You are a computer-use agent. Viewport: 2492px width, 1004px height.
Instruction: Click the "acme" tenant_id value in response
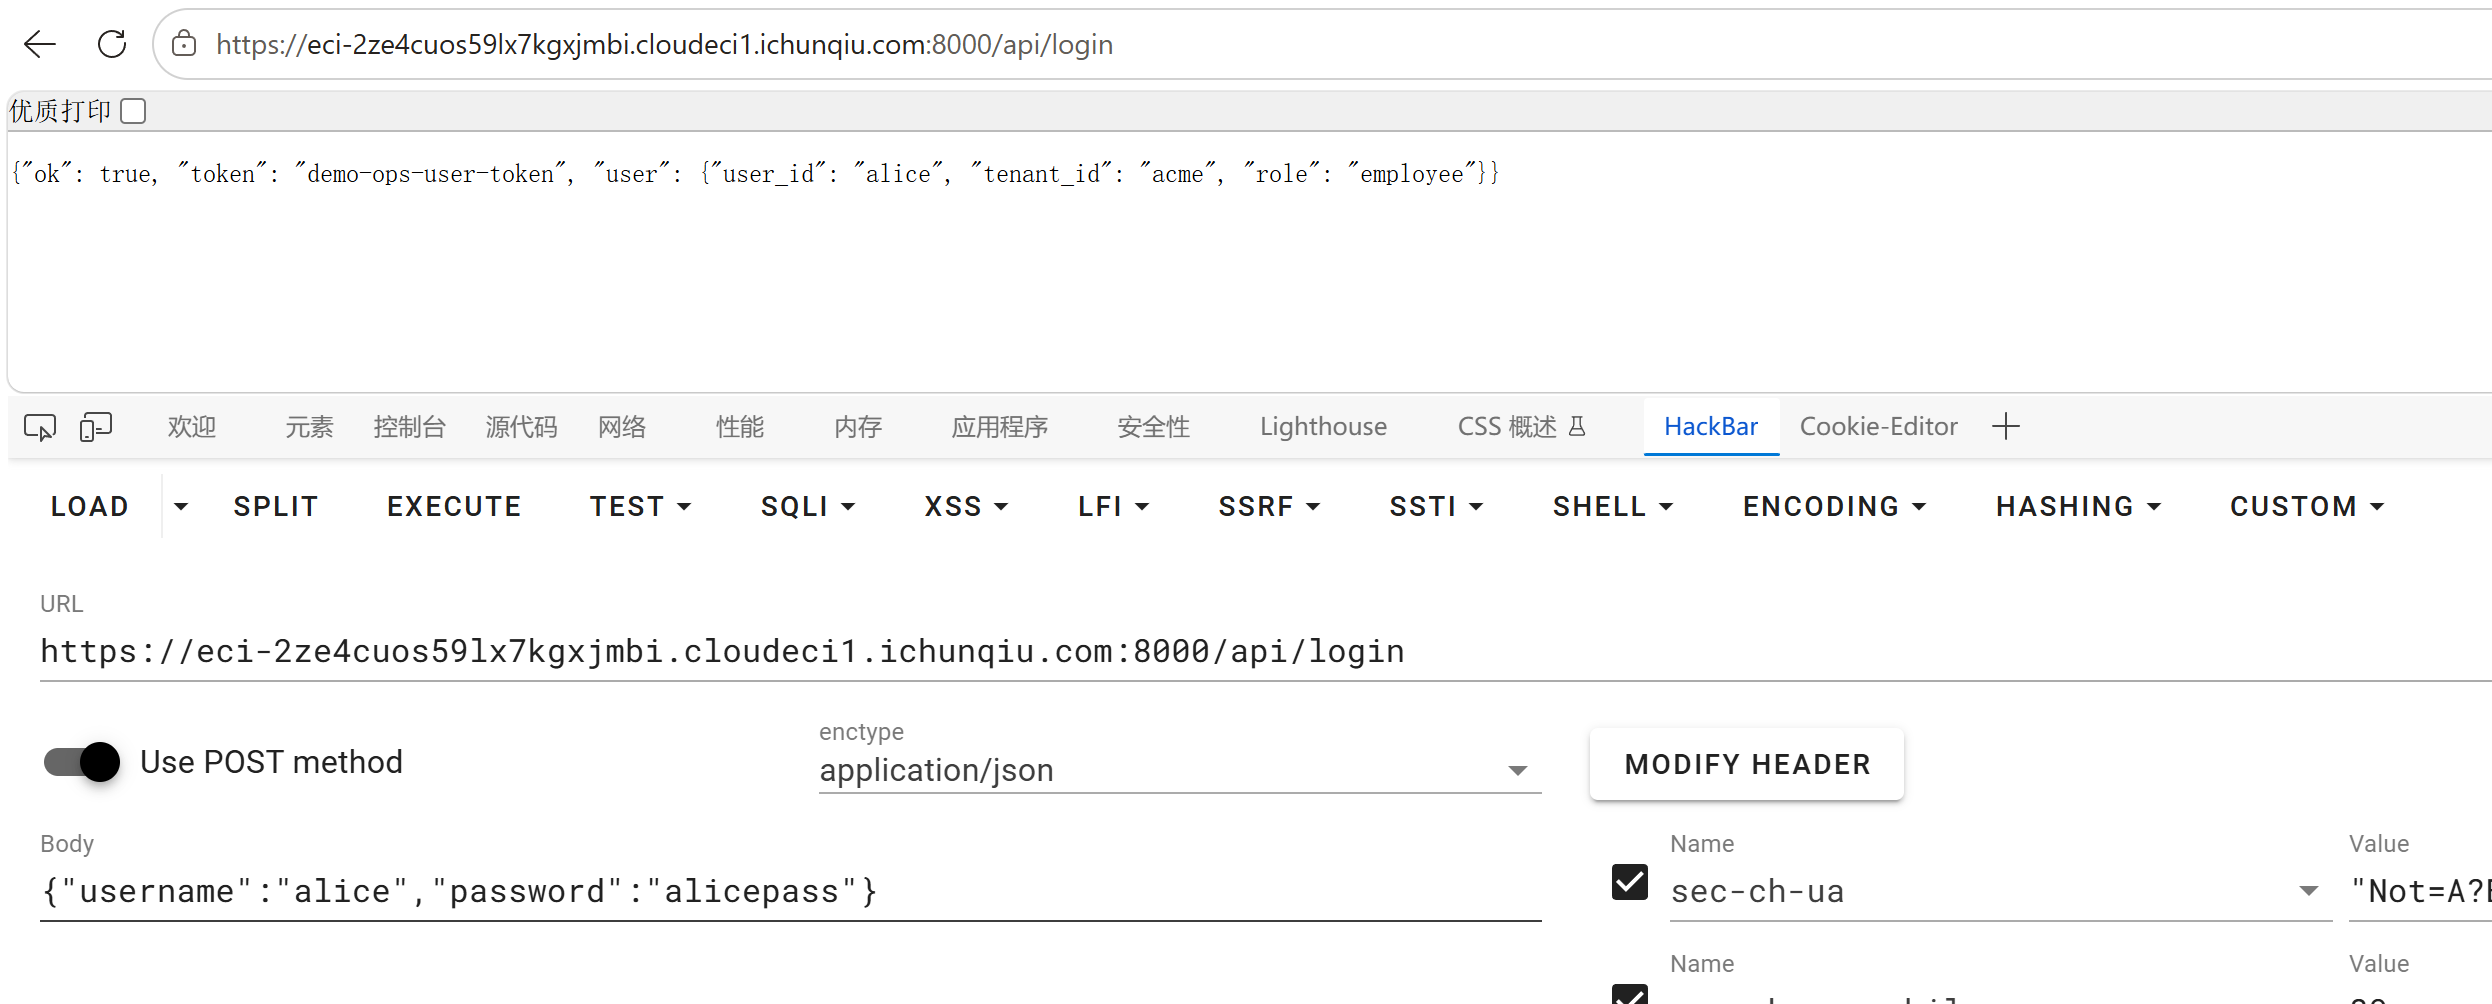(1178, 174)
